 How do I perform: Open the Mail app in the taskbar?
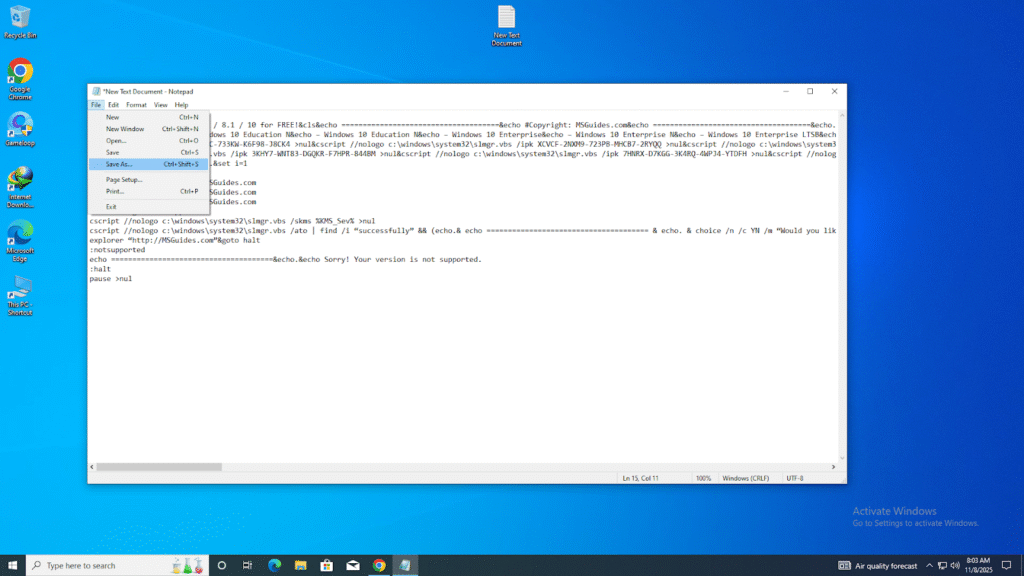click(352, 565)
